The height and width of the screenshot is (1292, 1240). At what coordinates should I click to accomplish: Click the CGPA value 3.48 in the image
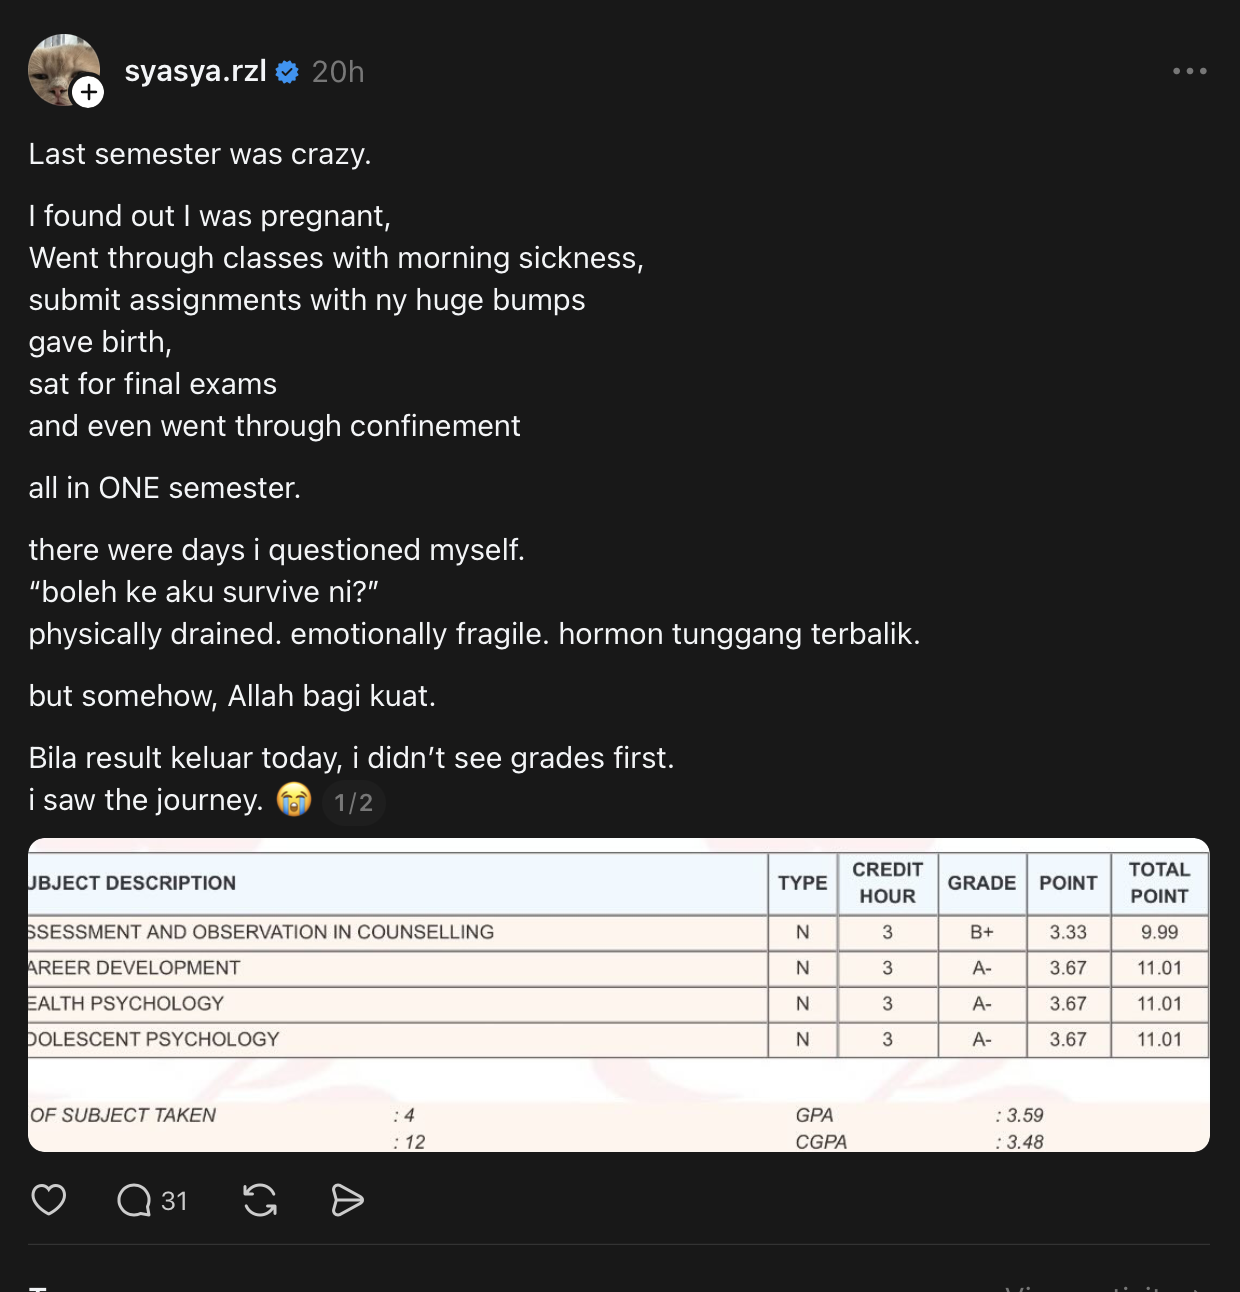(x=1024, y=1142)
